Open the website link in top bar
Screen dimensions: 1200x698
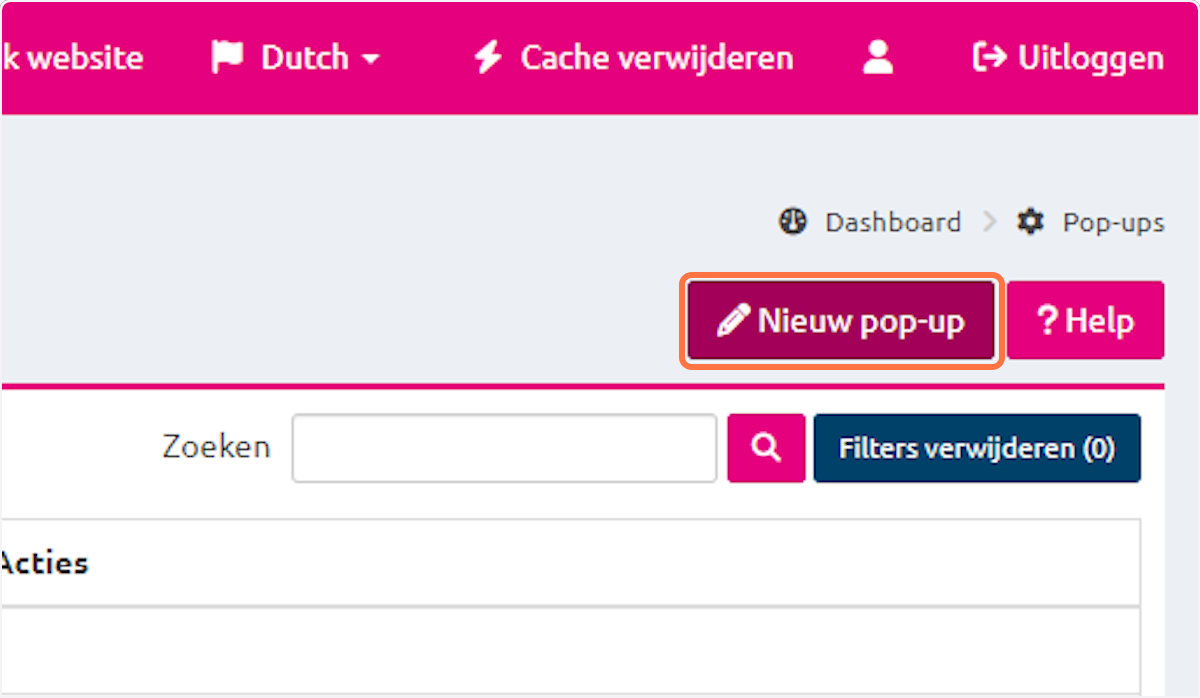(75, 58)
